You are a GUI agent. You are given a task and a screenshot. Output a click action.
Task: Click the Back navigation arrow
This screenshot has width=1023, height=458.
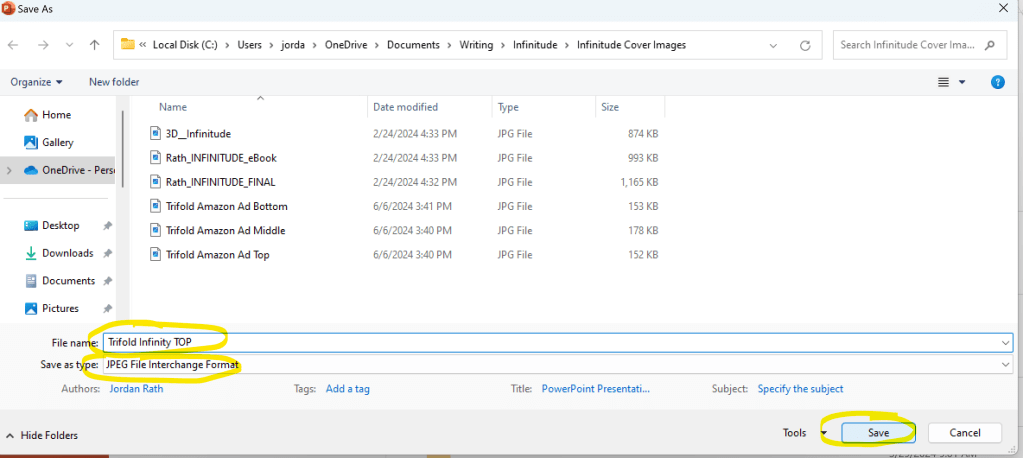coord(13,45)
